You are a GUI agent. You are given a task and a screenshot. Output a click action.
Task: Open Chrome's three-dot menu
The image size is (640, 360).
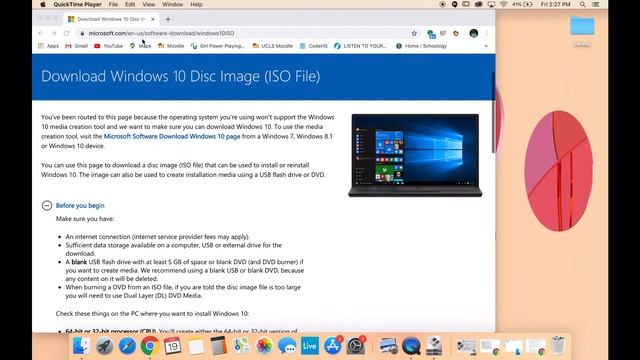pyautogui.click(x=487, y=33)
